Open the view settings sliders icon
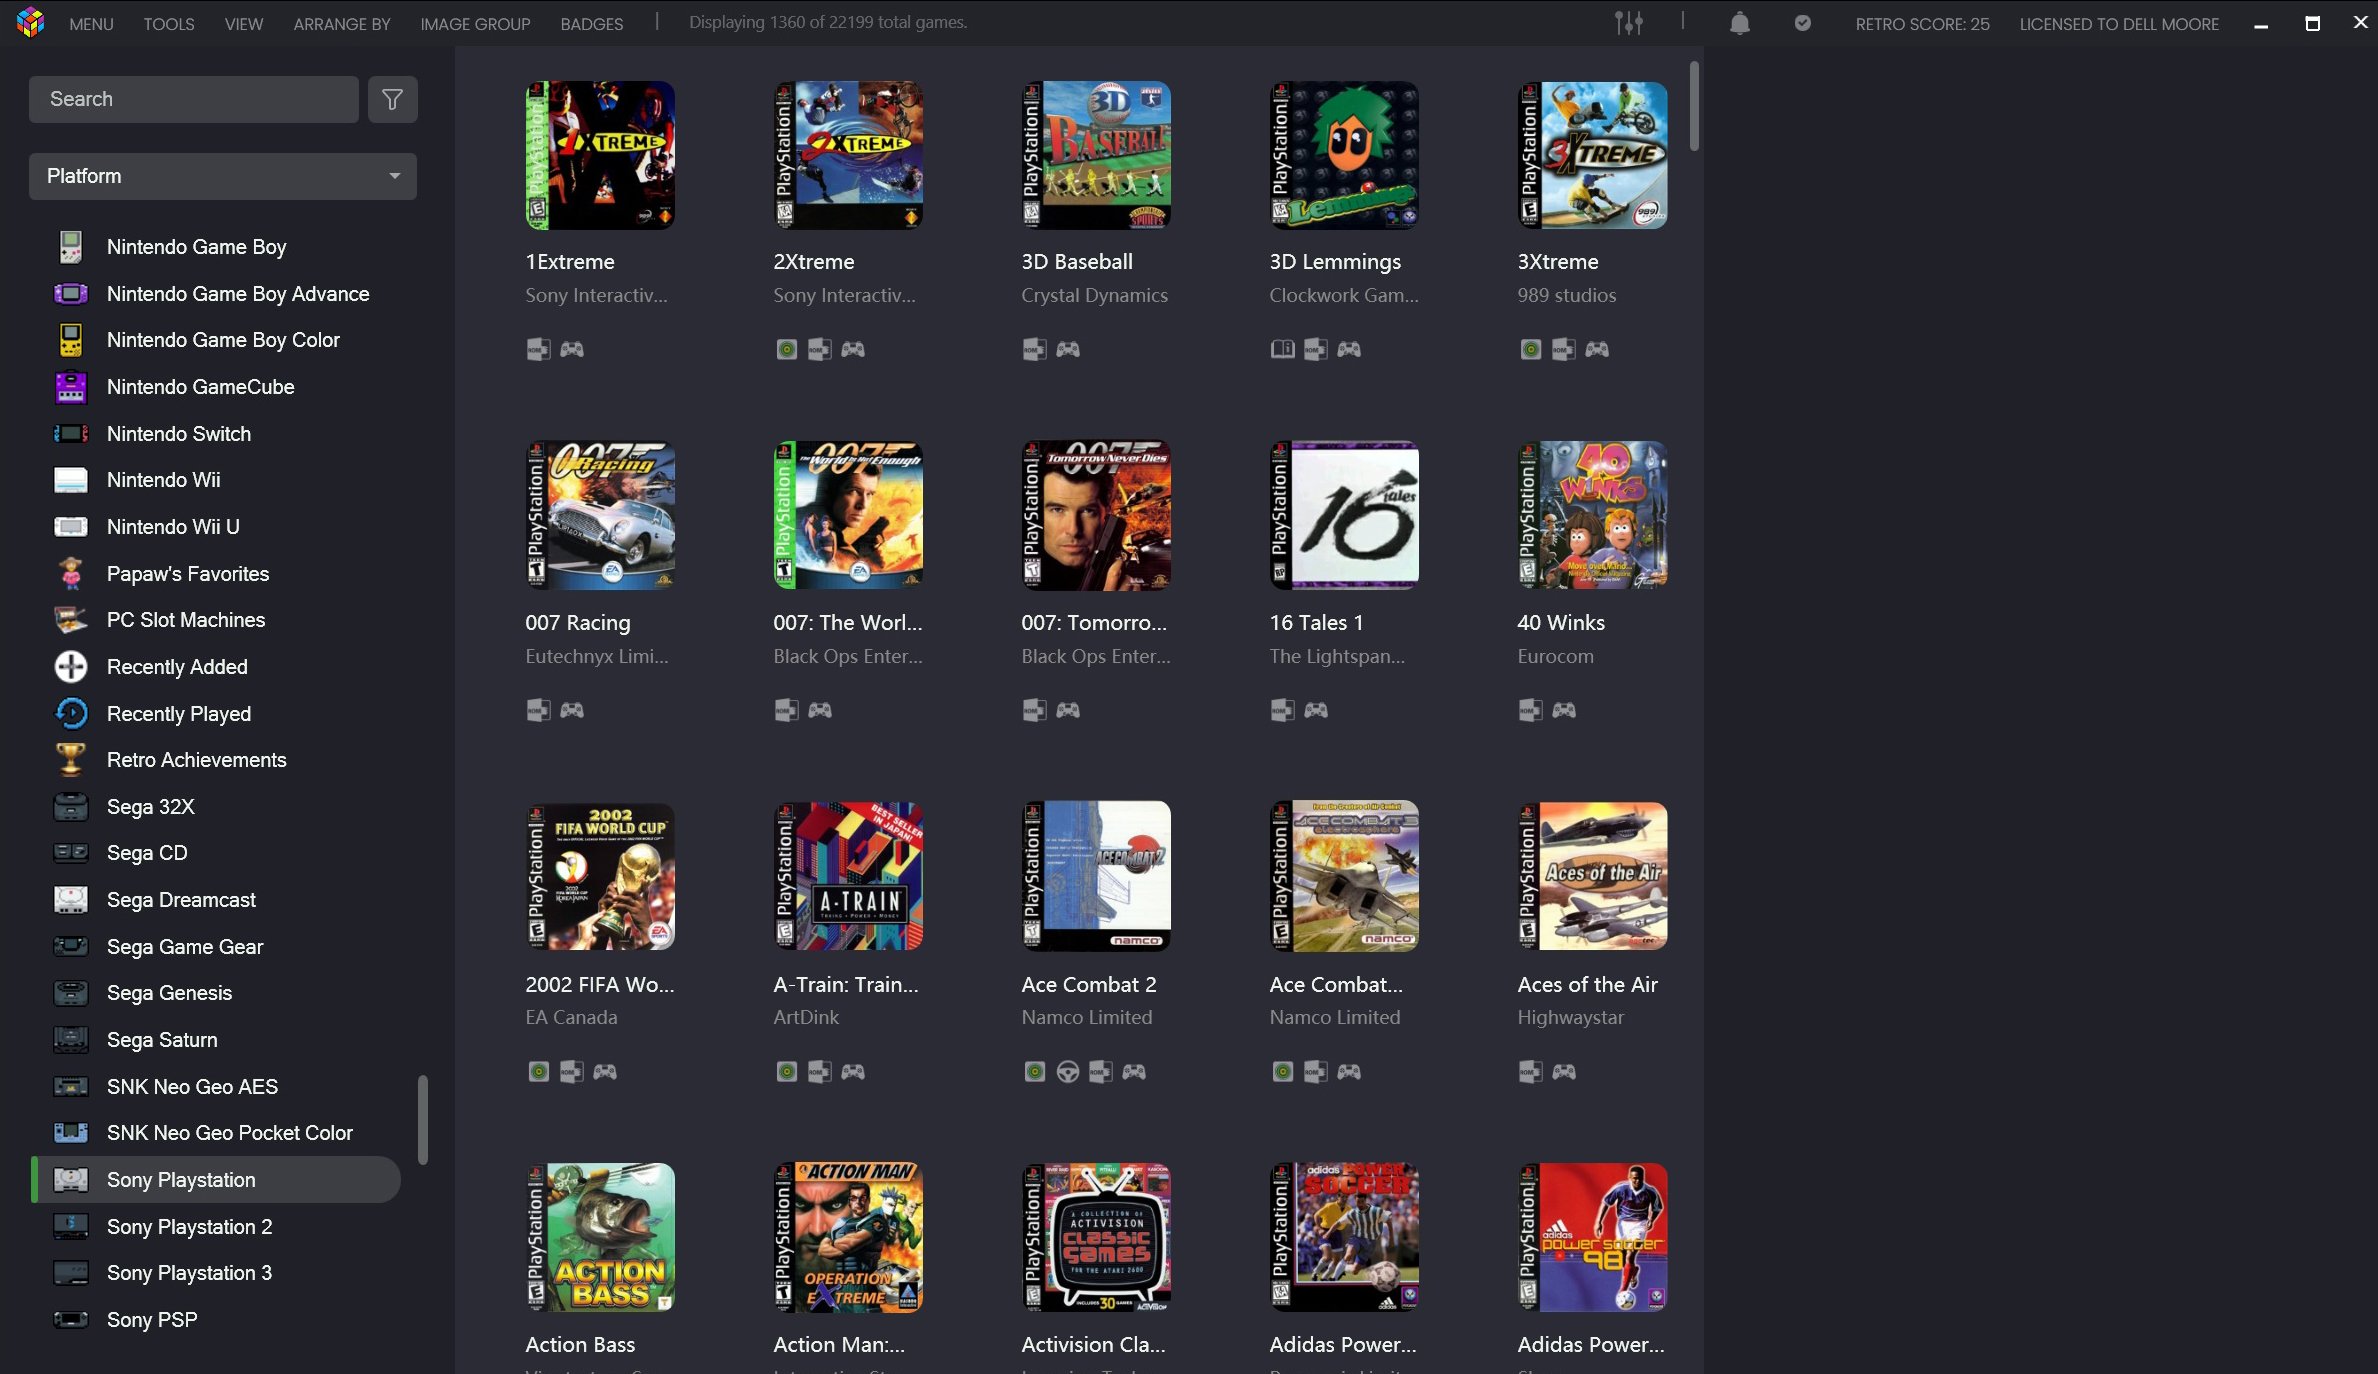The image size is (2378, 1374). (x=1628, y=22)
